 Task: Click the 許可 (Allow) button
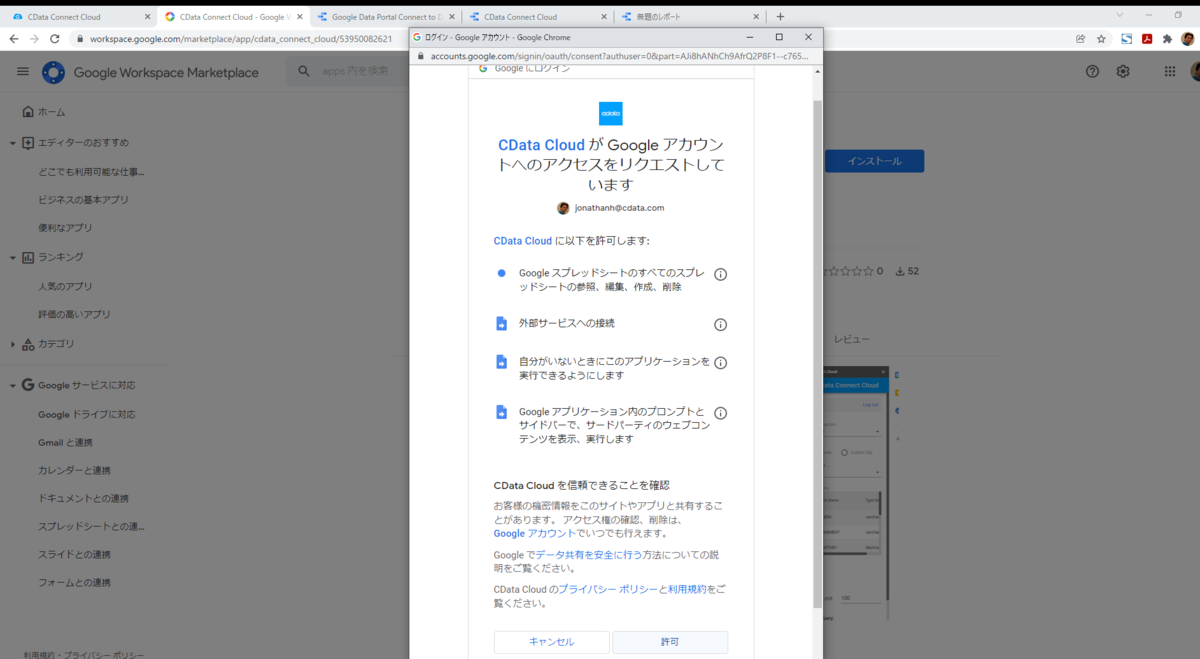click(x=670, y=642)
